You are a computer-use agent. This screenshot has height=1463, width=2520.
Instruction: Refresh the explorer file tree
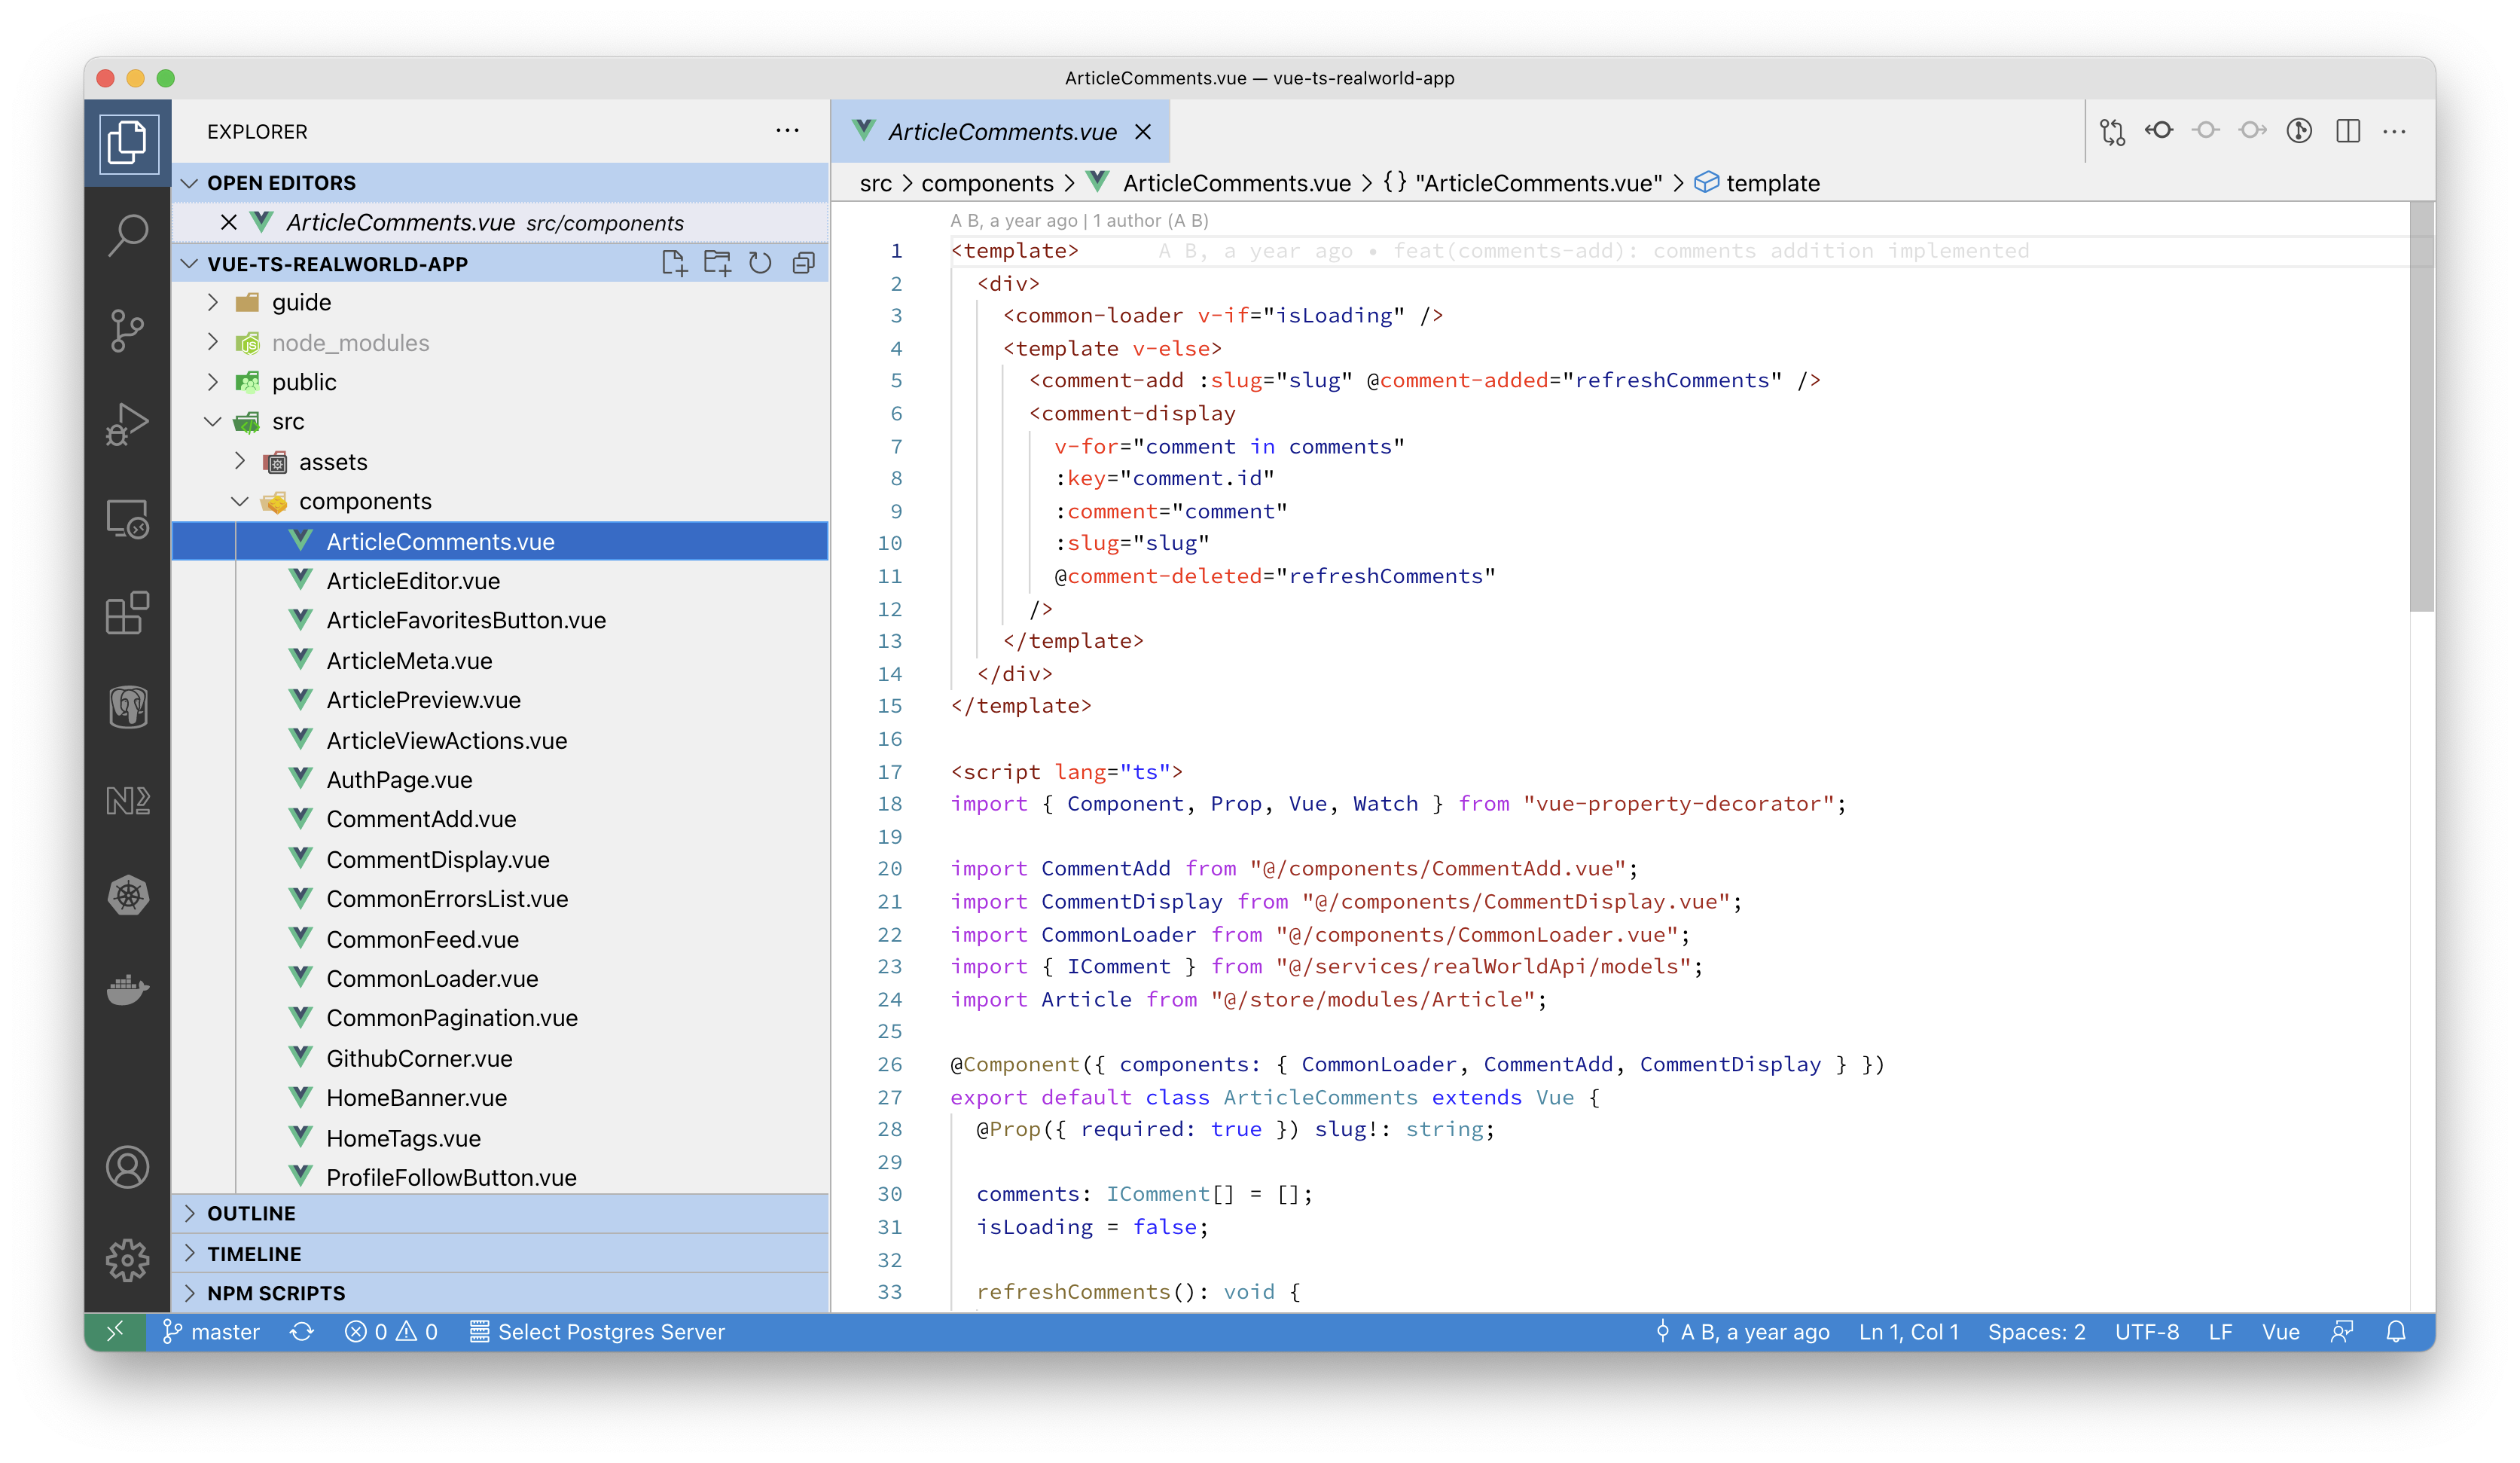coord(760,264)
